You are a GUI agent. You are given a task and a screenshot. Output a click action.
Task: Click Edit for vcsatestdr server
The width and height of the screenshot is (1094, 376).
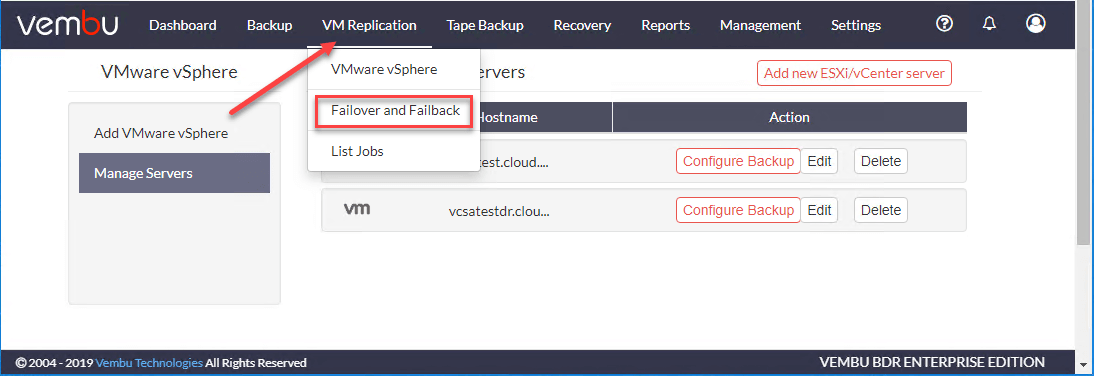click(819, 210)
